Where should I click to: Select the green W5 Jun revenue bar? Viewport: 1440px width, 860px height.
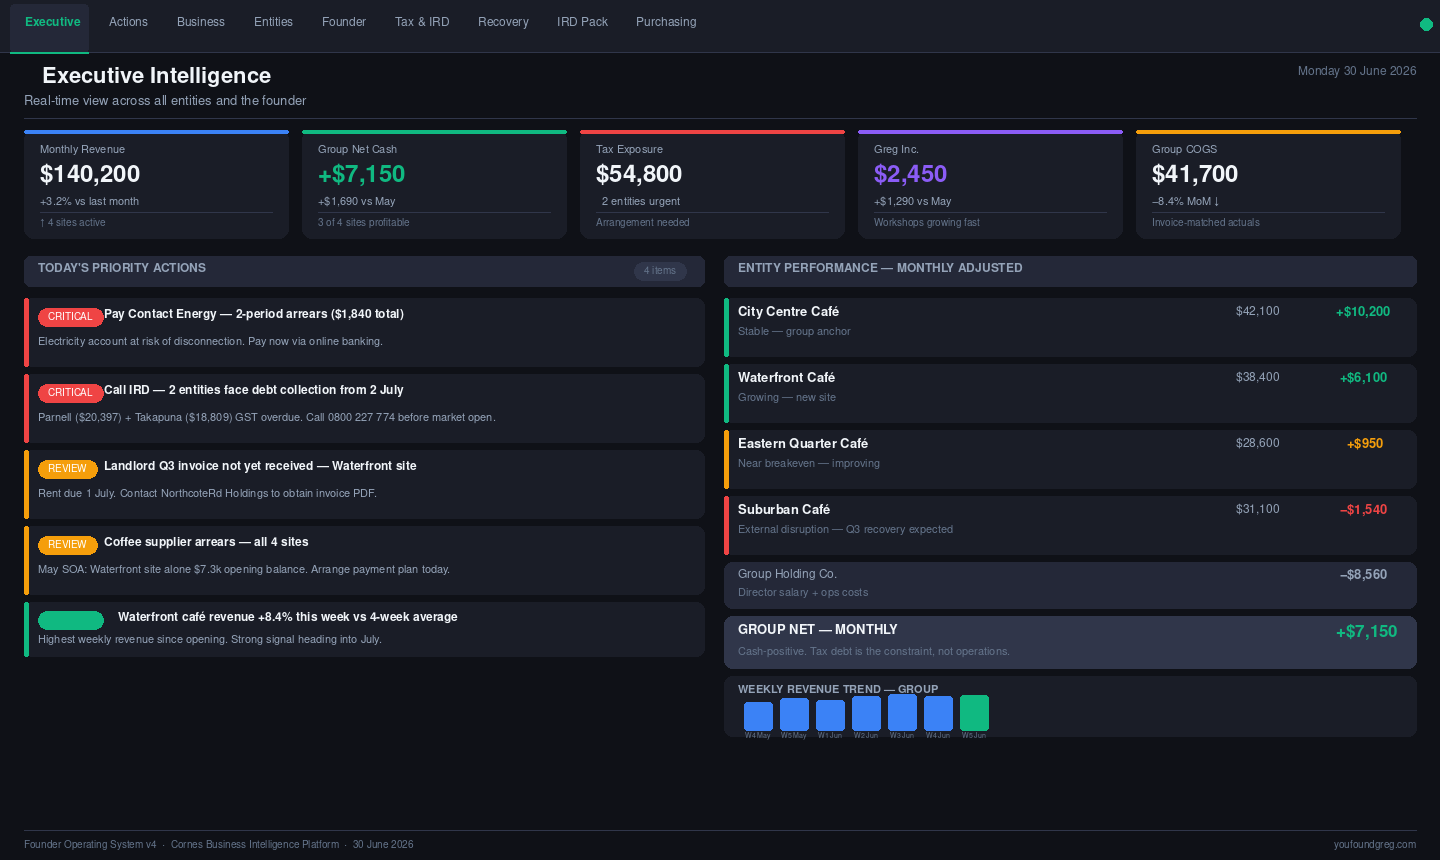pyautogui.click(x=974, y=713)
